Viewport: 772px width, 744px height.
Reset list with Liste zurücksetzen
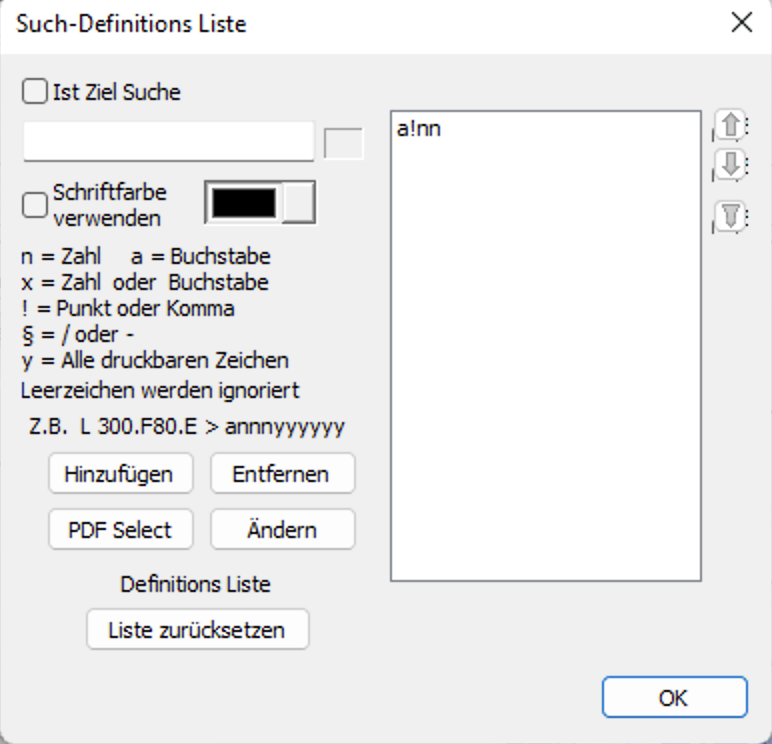(x=198, y=629)
